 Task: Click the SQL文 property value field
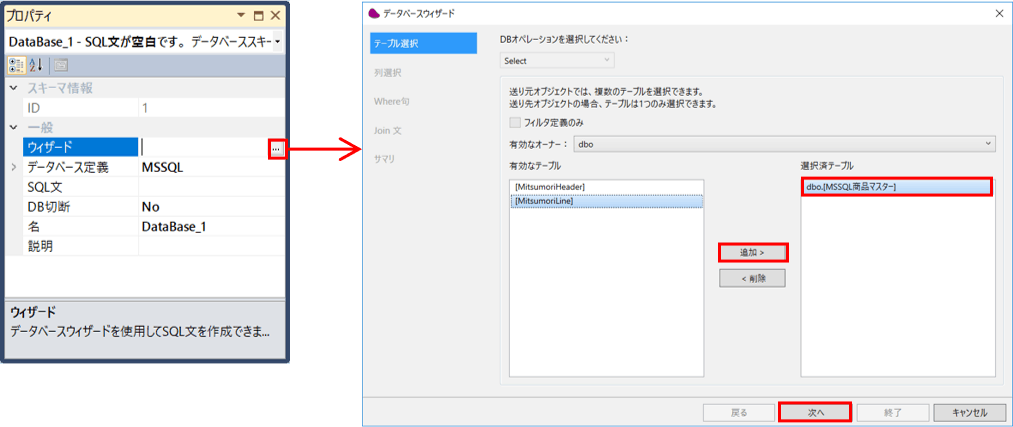[x=210, y=187]
